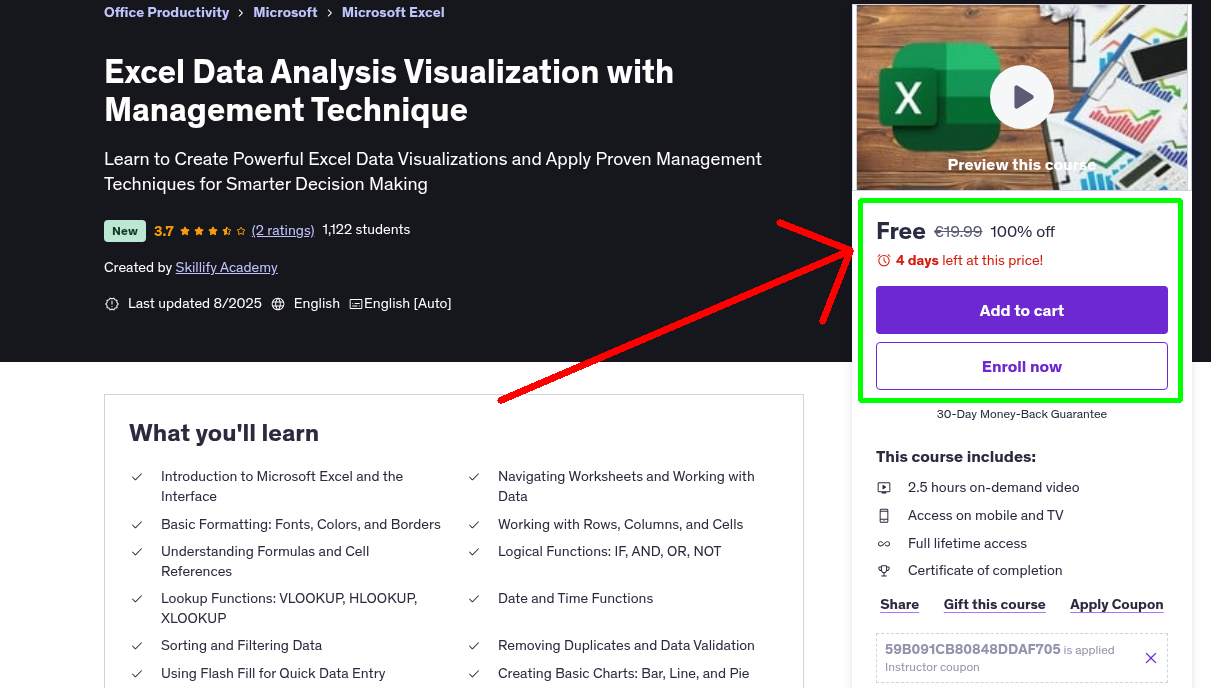The width and height of the screenshot is (1211, 688).
Task: Click the '3.7' rating number
Action: pyautogui.click(x=164, y=231)
